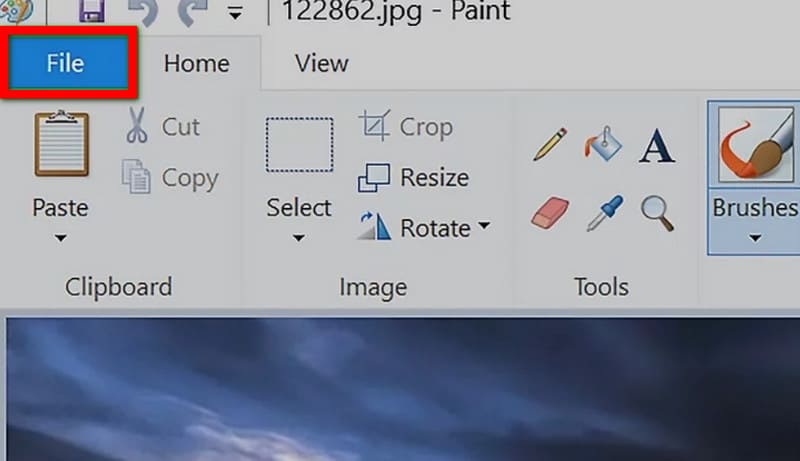Click the Crop button
The height and width of the screenshot is (461, 800).
click(406, 126)
